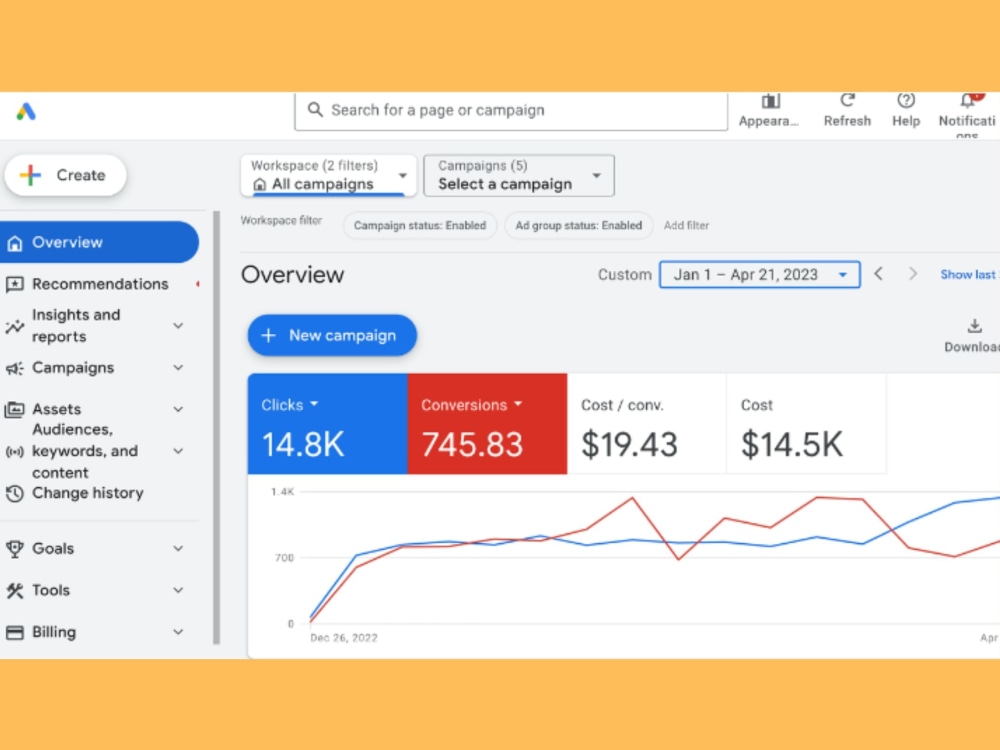
Task: Go to next date range arrow
Action: coord(913,274)
